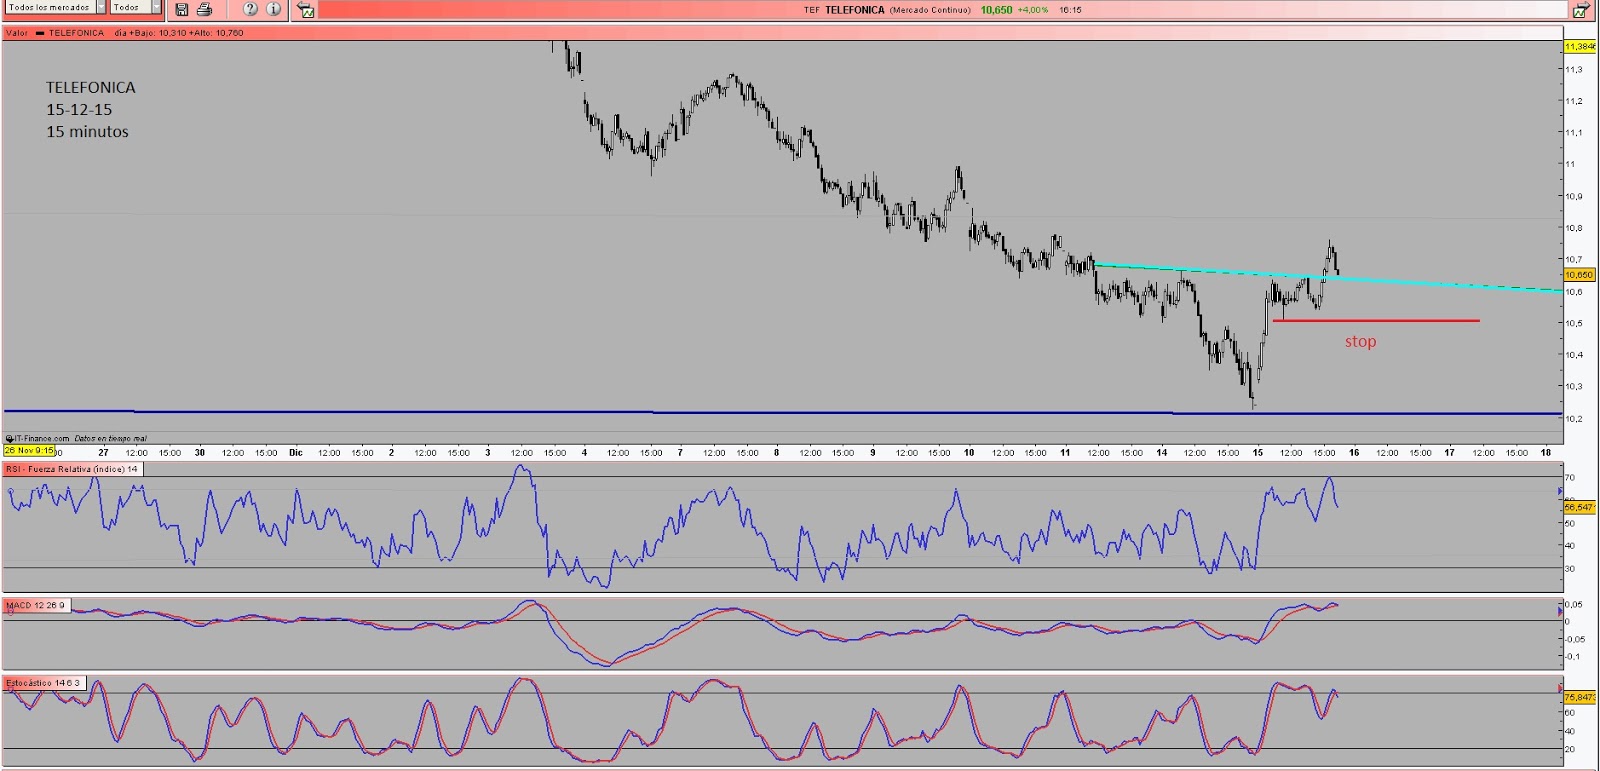Click the stochastic value label 75,847
Screen dimensions: 1600x771
tap(1579, 697)
